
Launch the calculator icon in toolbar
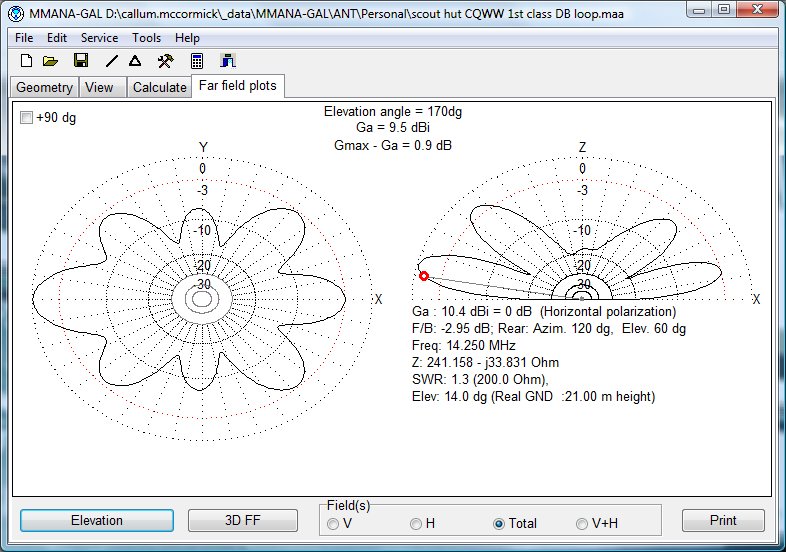(198, 61)
